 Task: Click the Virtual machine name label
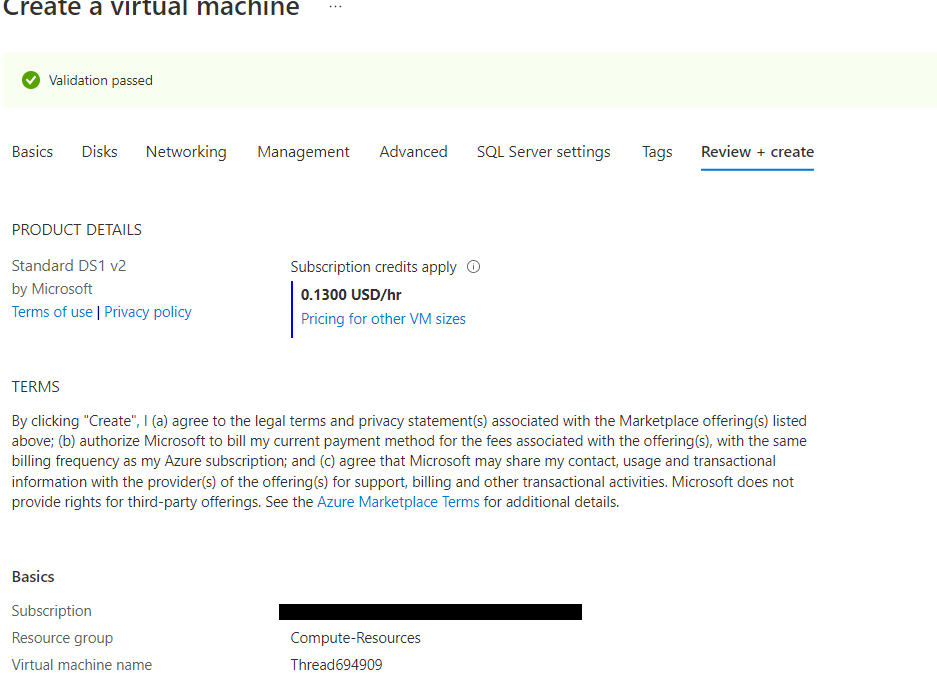81,664
